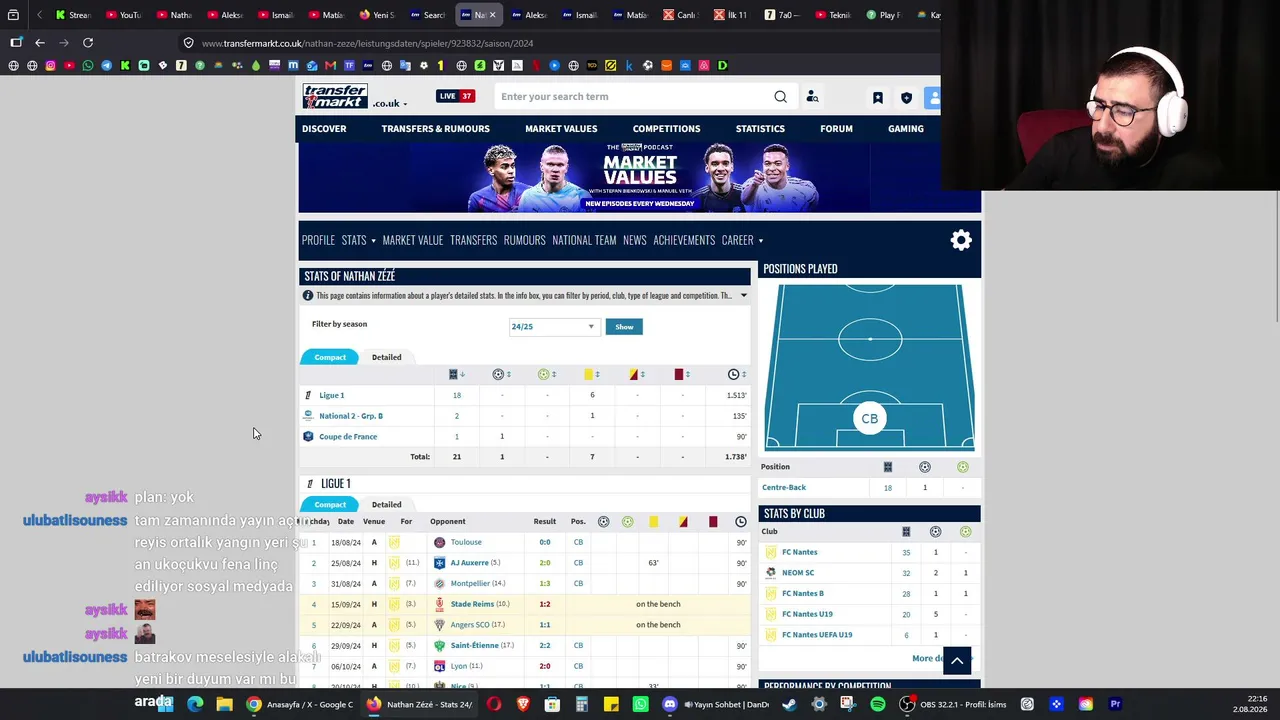Click the Show button
Viewport: 1280px width, 720px height.
pos(624,327)
